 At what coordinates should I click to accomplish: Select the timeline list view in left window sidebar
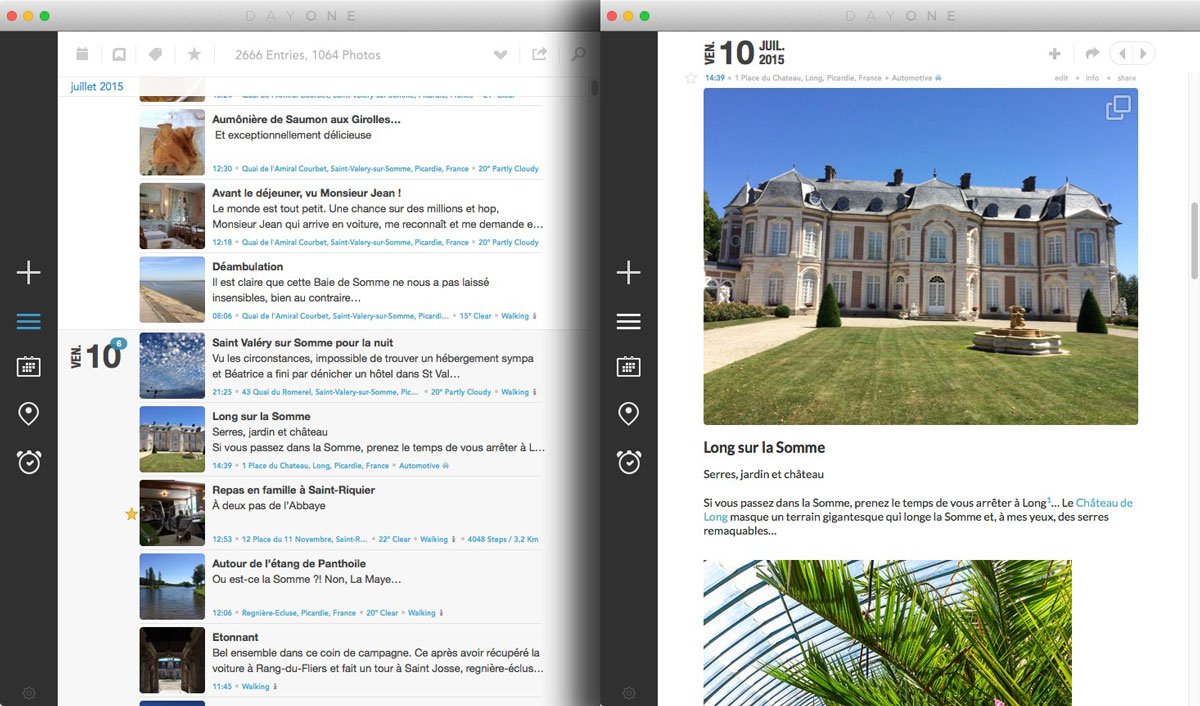click(x=28, y=322)
